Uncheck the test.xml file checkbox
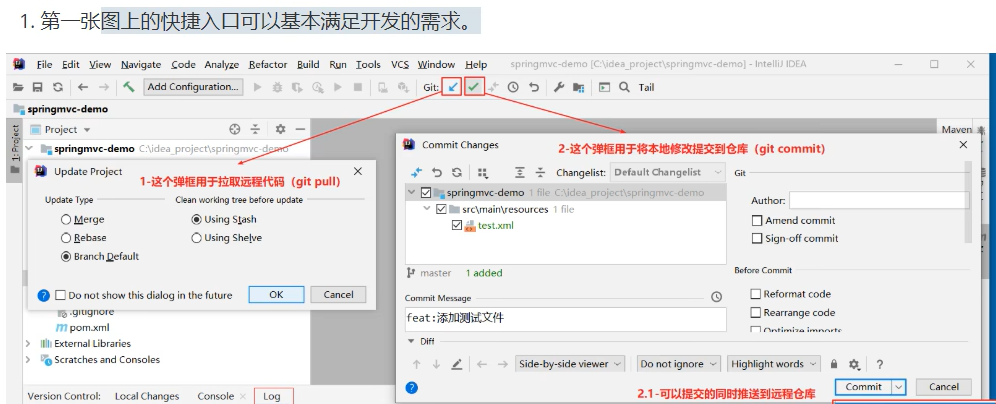Image resolution: width=996 pixels, height=404 pixels. [x=457, y=225]
